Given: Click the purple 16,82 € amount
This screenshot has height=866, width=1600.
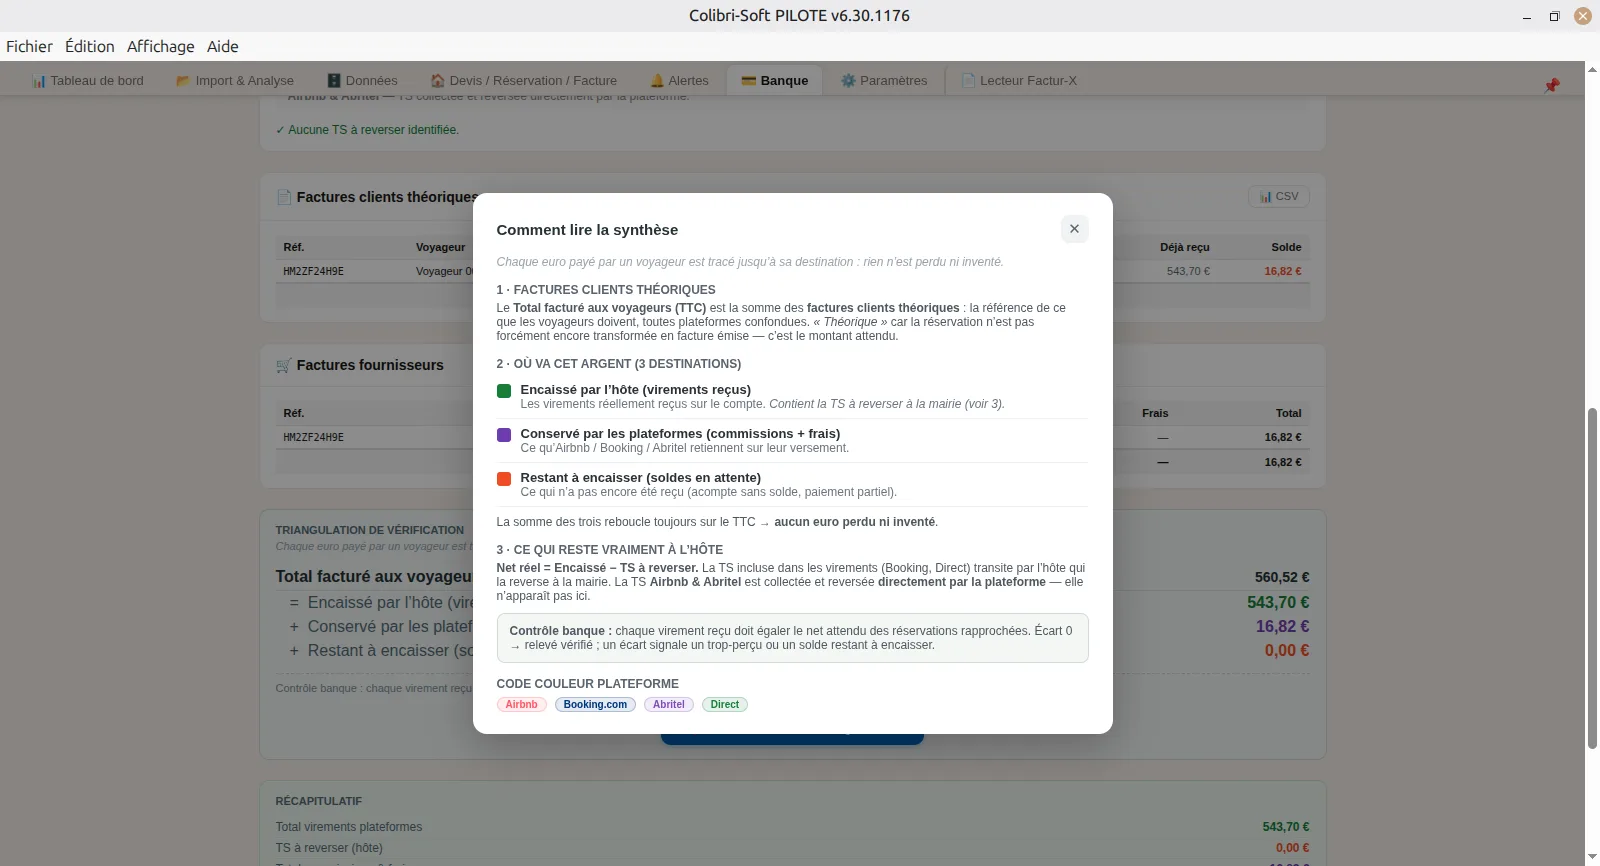Looking at the screenshot, I should click(1283, 626).
